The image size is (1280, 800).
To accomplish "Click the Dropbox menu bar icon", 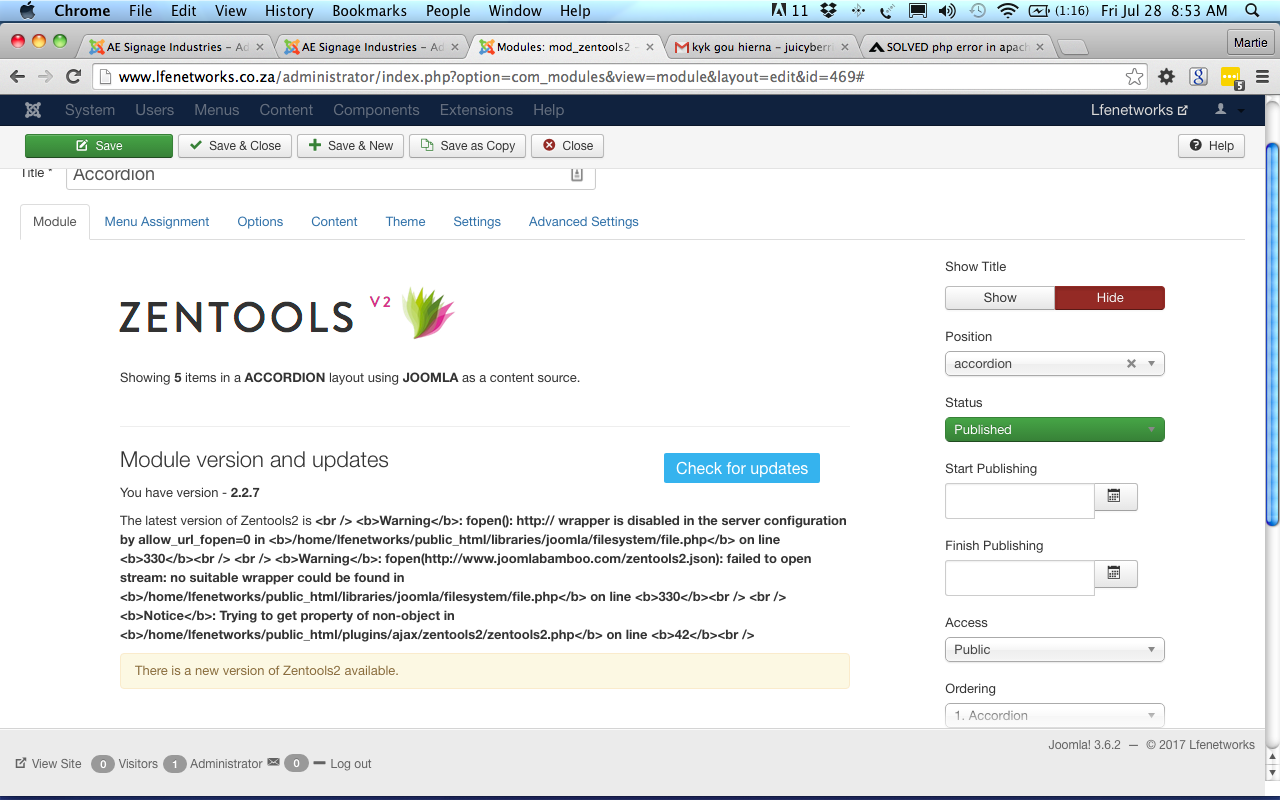I will click(x=828, y=11).
